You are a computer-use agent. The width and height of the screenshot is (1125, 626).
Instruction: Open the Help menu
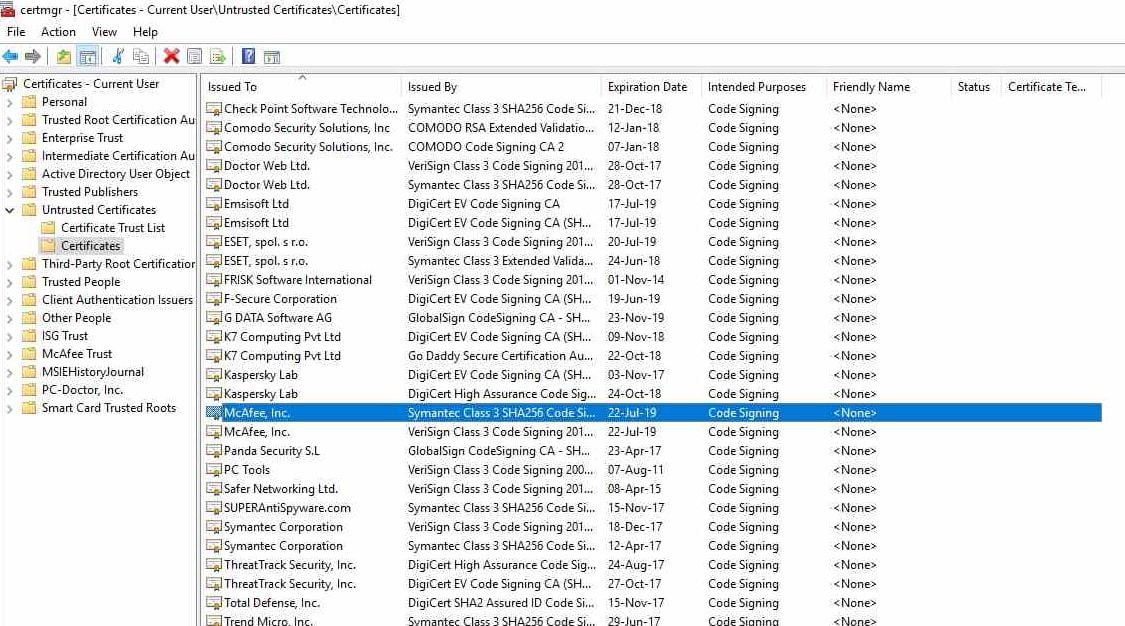point(145,32)
